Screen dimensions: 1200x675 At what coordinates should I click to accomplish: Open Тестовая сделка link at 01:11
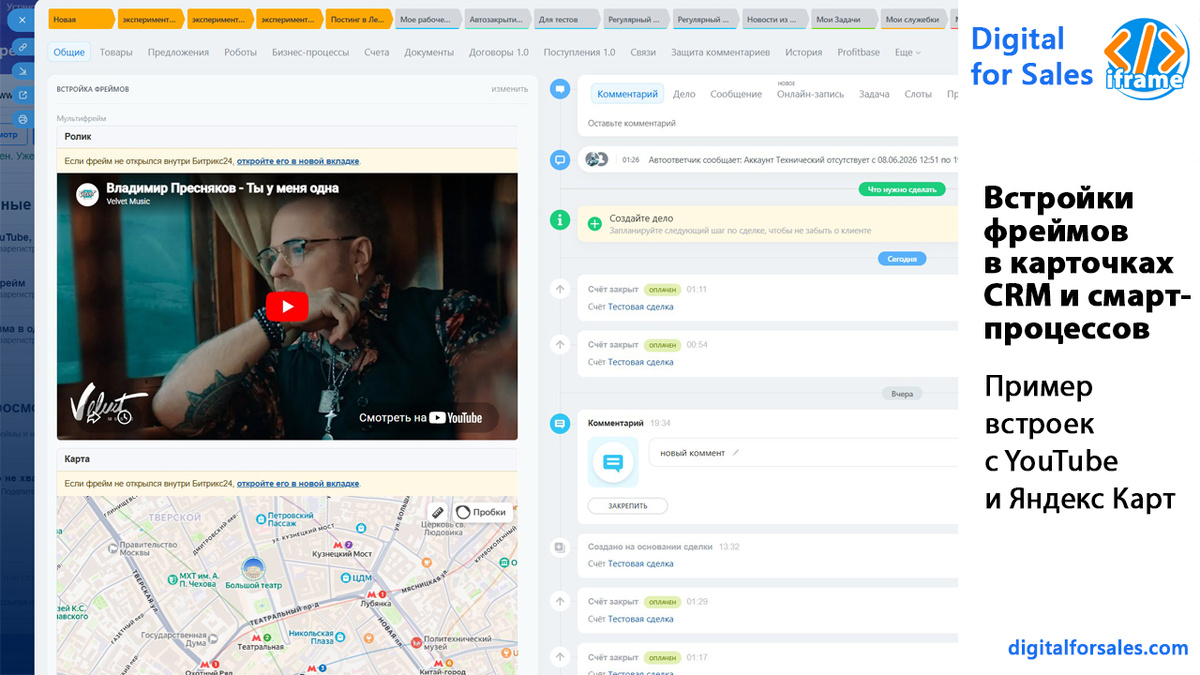(x=641, y=306)
